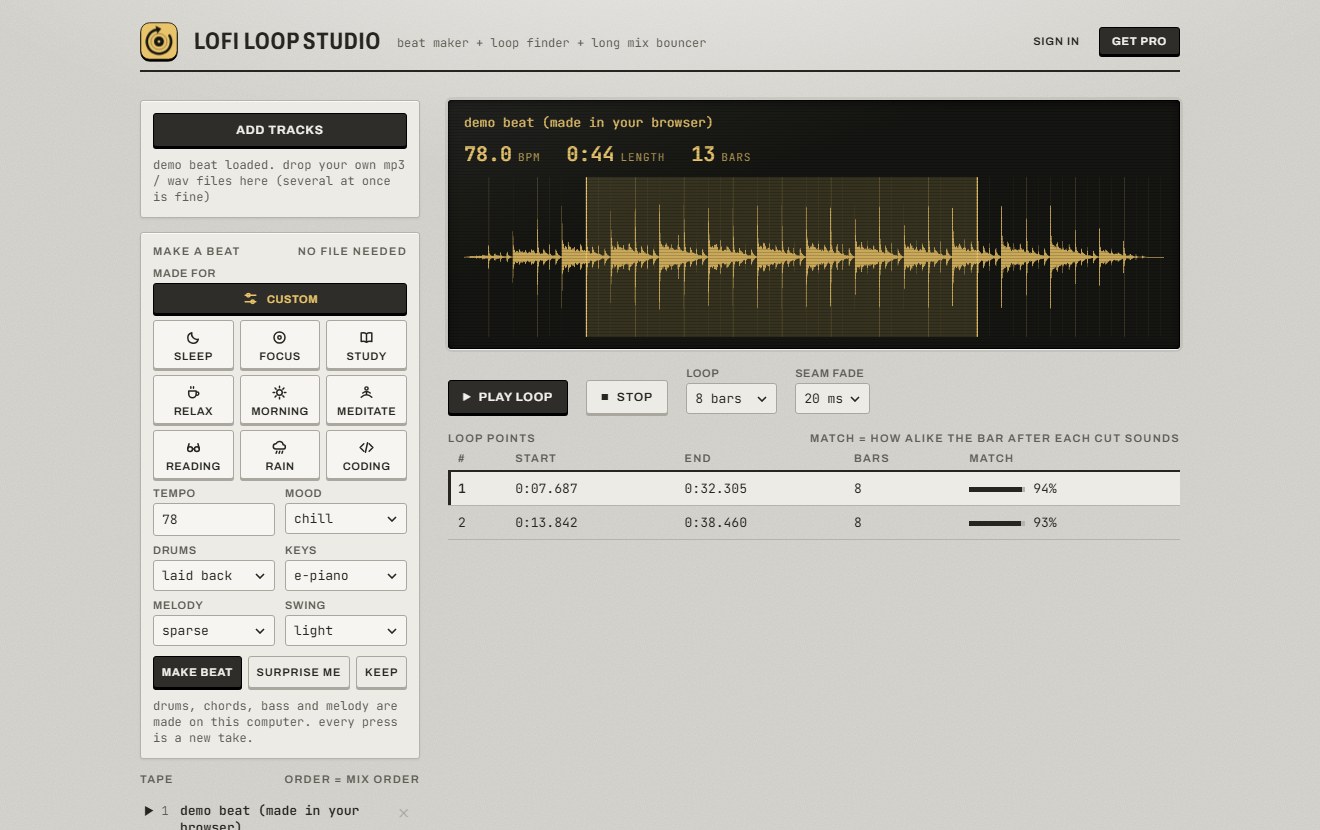The height and width of the screenshot is (830, 1320).
Task: Select the Reading preset with glasses icon
Action: (193, 455)
